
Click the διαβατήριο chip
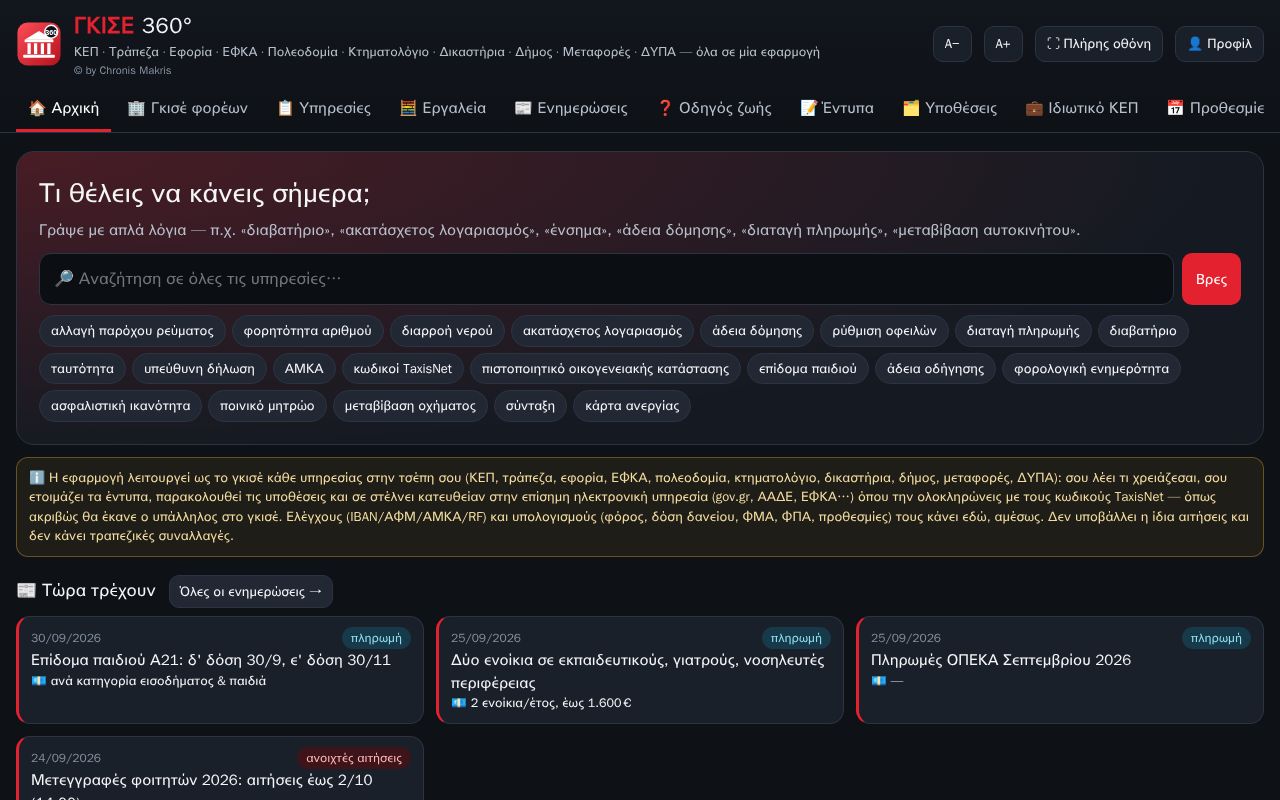coord(1143,331)
